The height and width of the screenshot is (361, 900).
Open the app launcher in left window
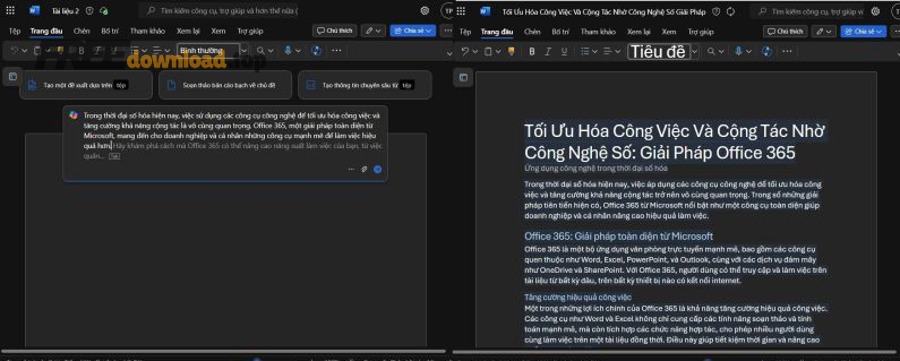pyautogui.click(x=10, y=10)
